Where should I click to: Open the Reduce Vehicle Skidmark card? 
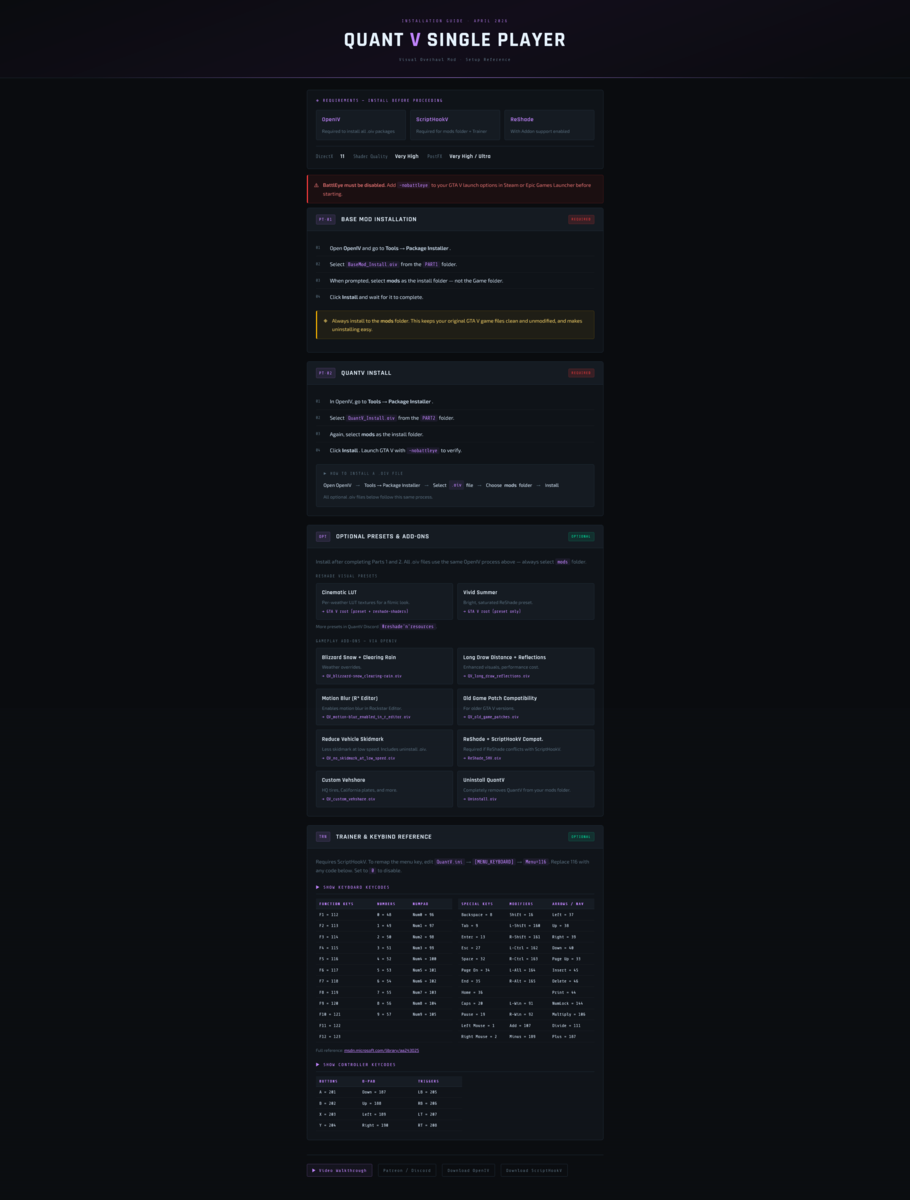click(383, 748)
